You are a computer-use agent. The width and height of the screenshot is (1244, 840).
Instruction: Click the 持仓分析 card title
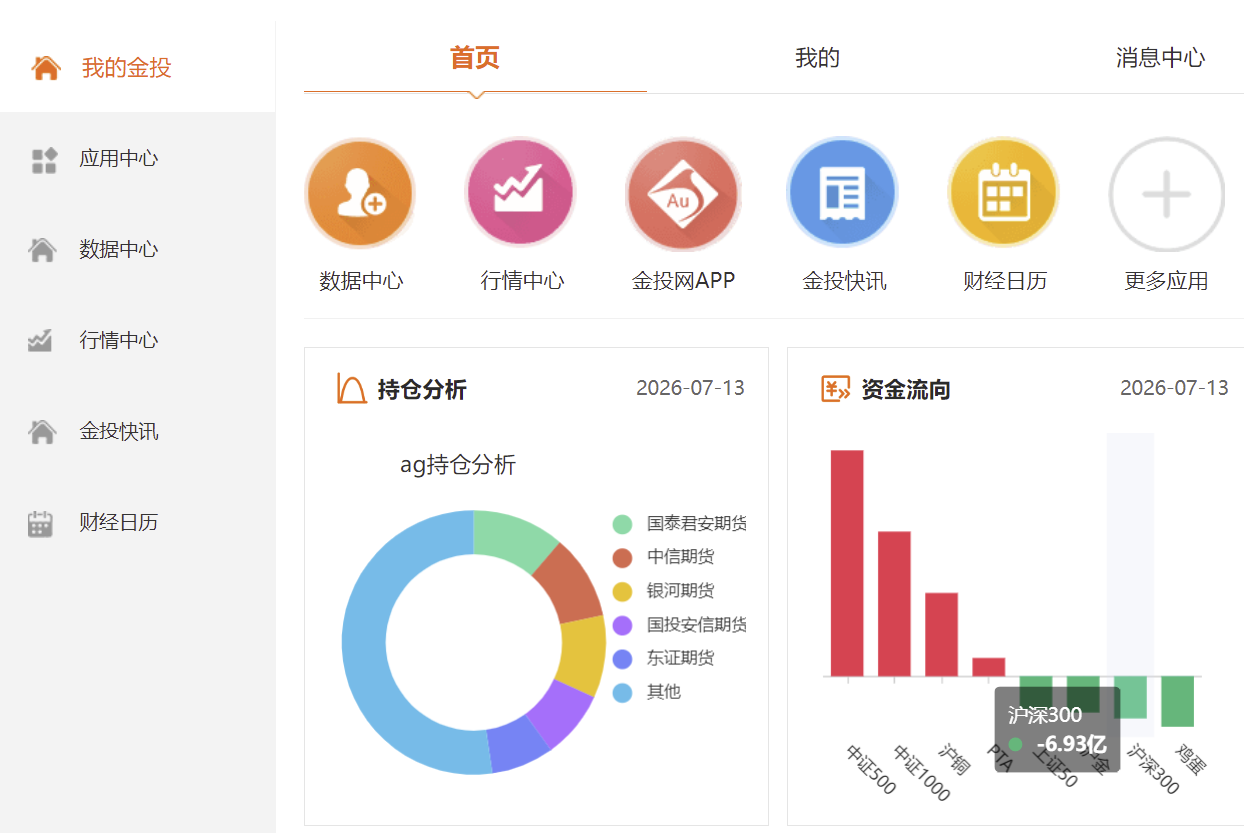422,390
